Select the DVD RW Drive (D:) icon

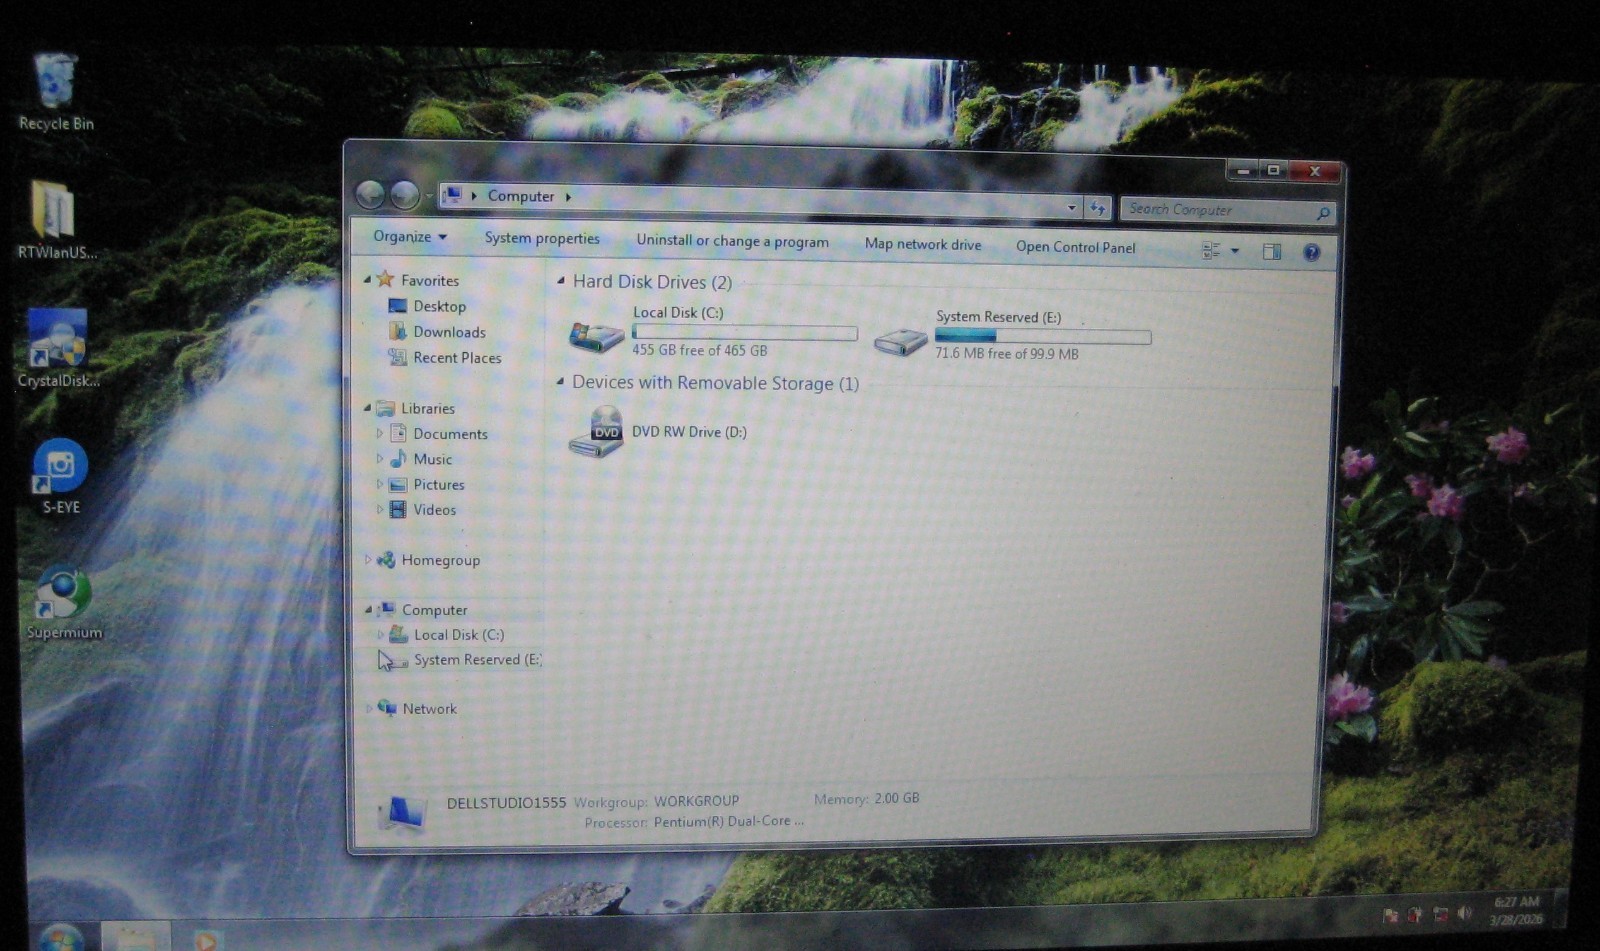(x=597, y=433)
